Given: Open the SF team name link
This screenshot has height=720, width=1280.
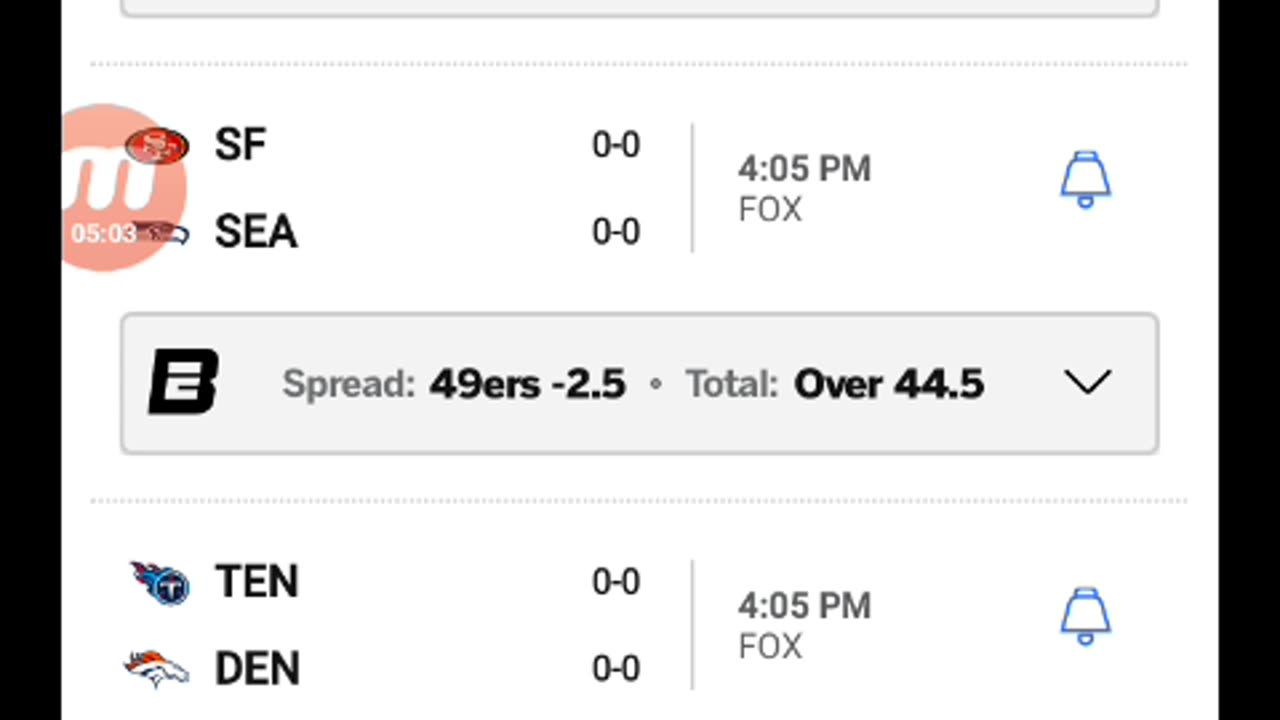Looking at the screenshot, I should point(240,146).
